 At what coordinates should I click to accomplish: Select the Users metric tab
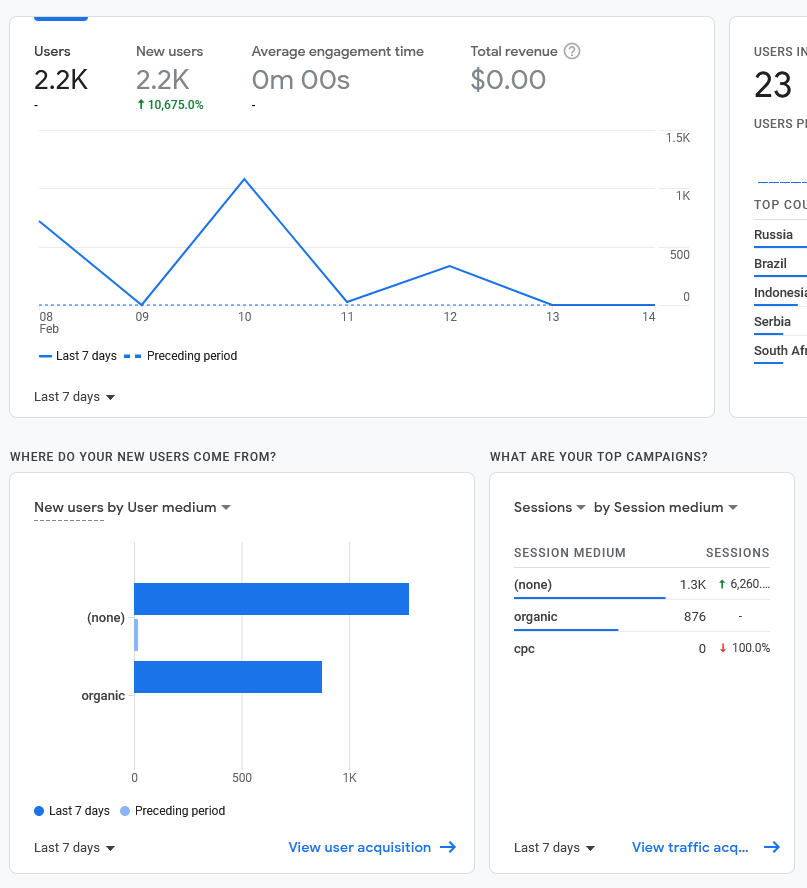click(x=60, y=70)
